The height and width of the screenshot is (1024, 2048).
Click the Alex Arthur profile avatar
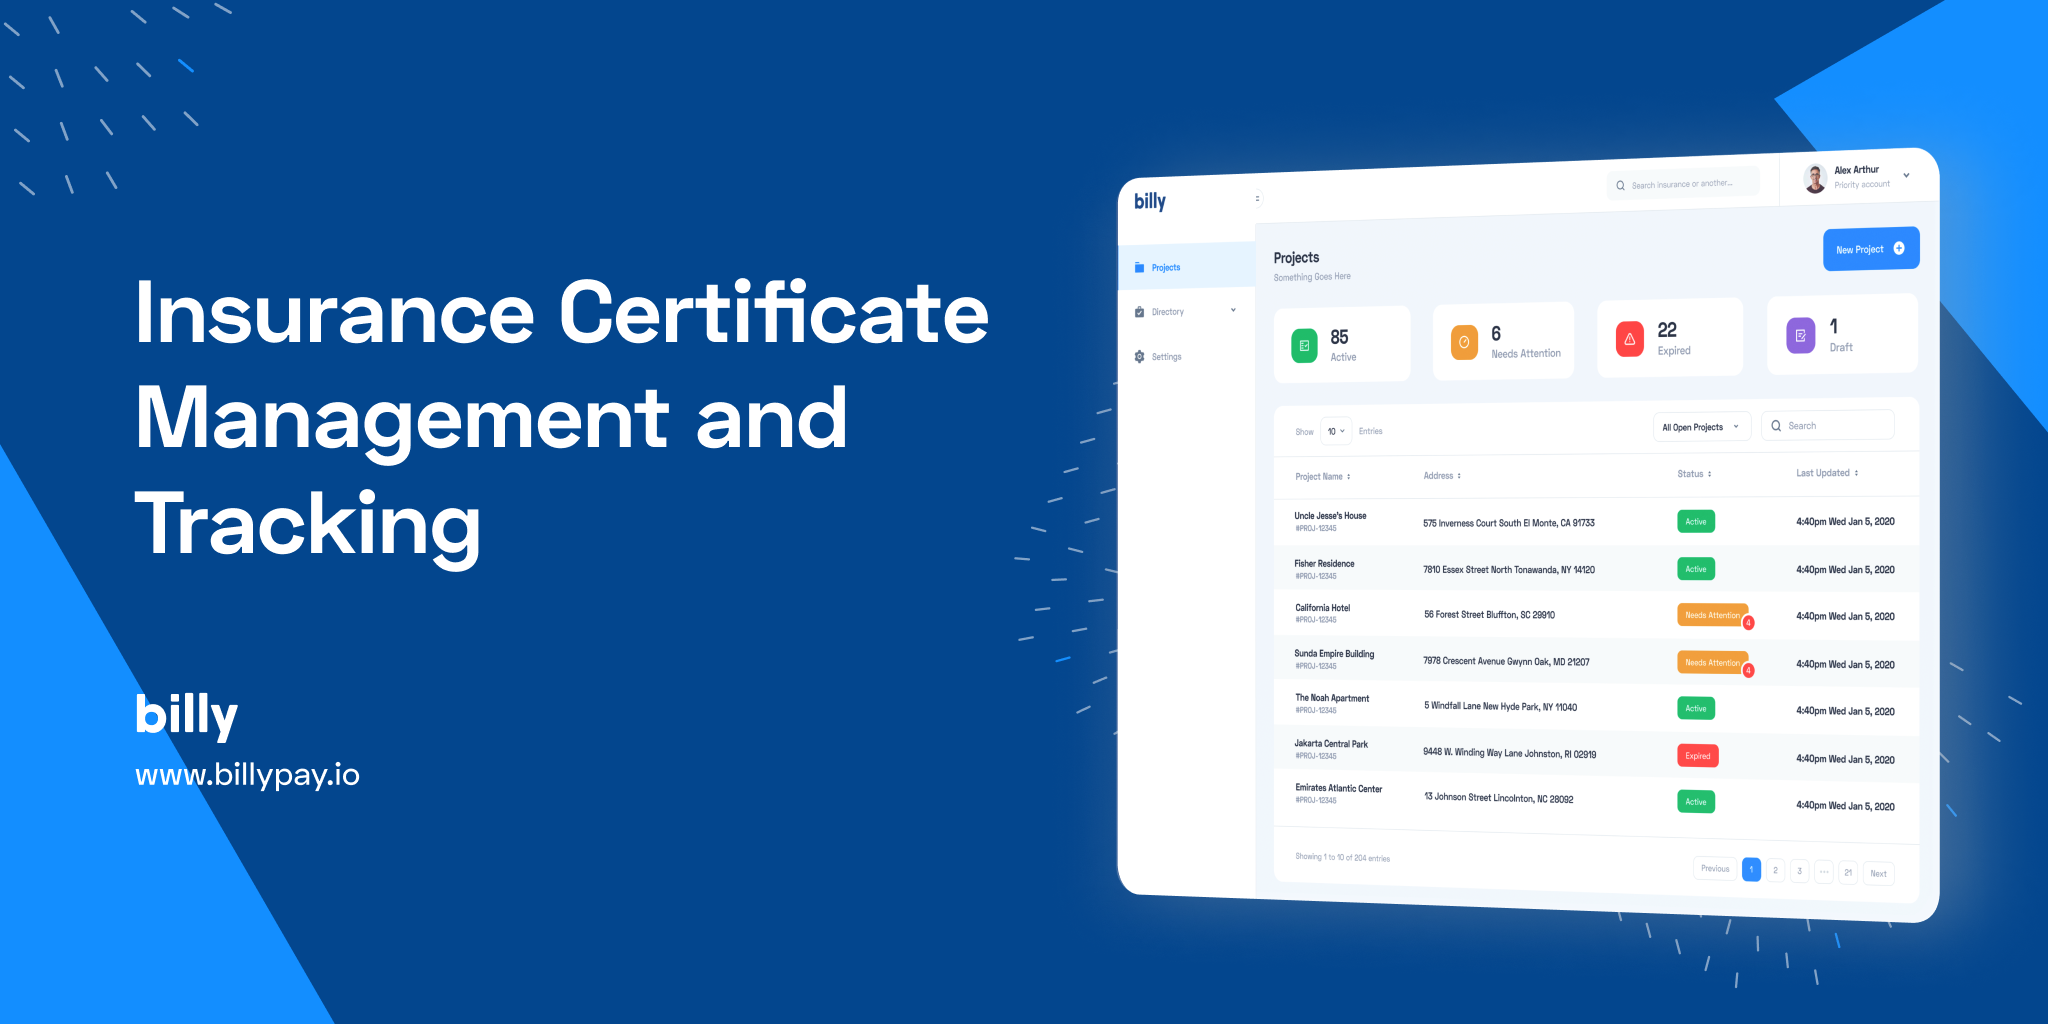(x=1815, y=179)
